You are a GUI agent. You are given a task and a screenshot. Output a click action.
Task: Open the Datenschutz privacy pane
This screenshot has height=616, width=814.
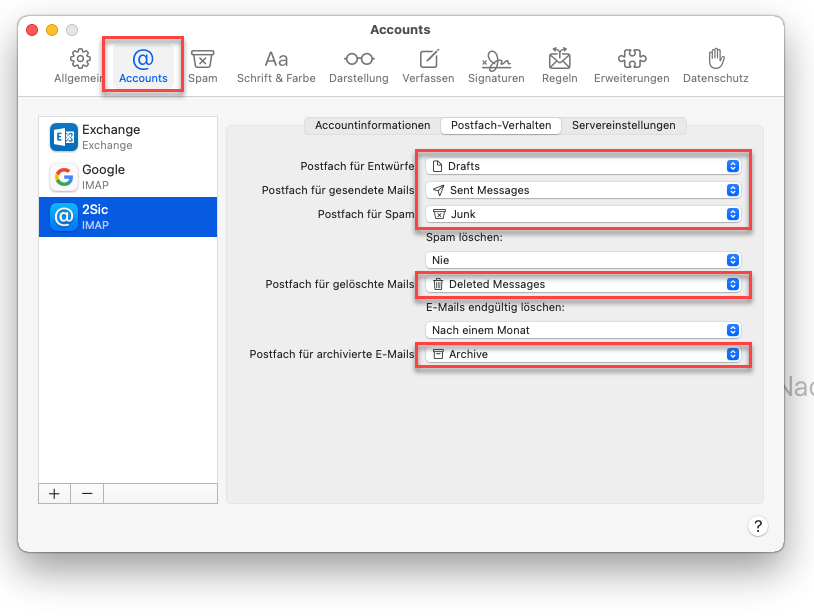point(716,66)
